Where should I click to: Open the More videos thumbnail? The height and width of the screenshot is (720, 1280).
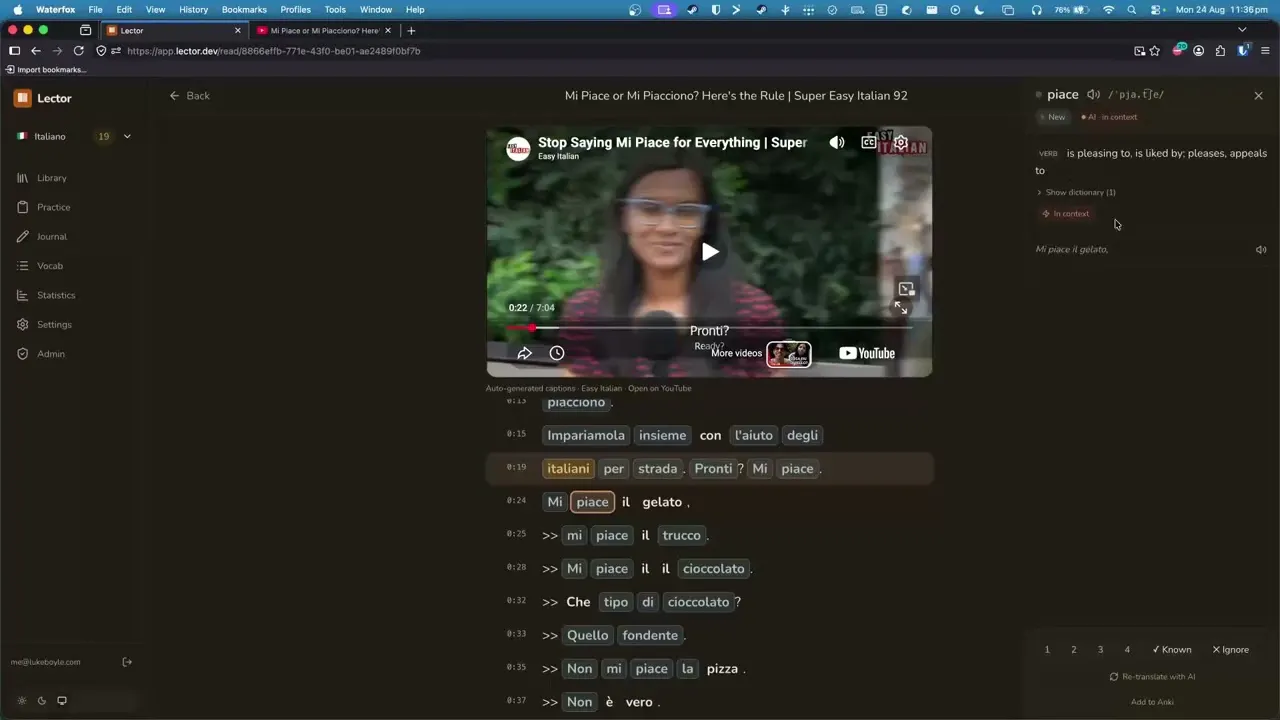(788, 354)
